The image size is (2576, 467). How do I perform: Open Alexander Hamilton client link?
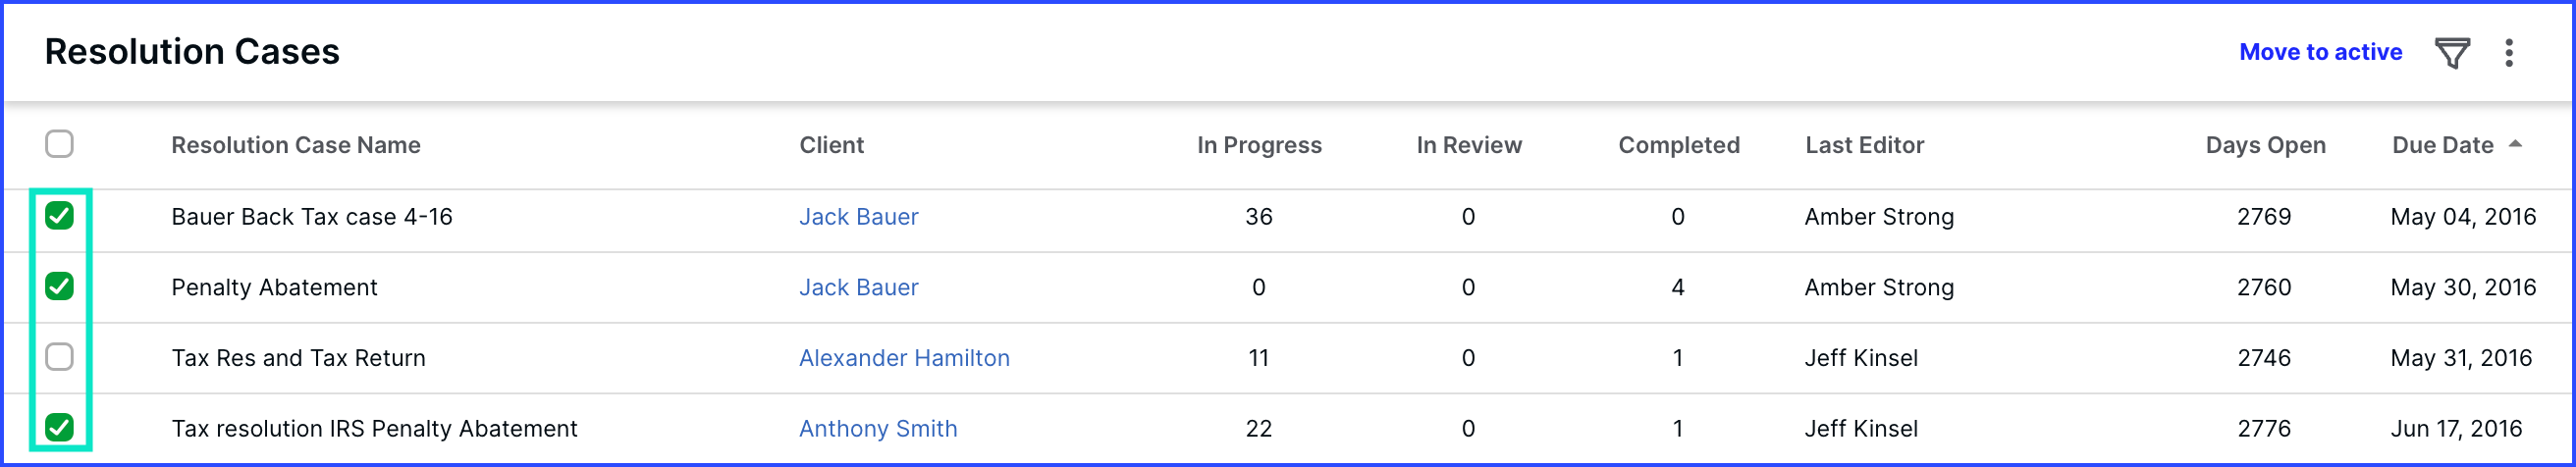coord(904,358)
